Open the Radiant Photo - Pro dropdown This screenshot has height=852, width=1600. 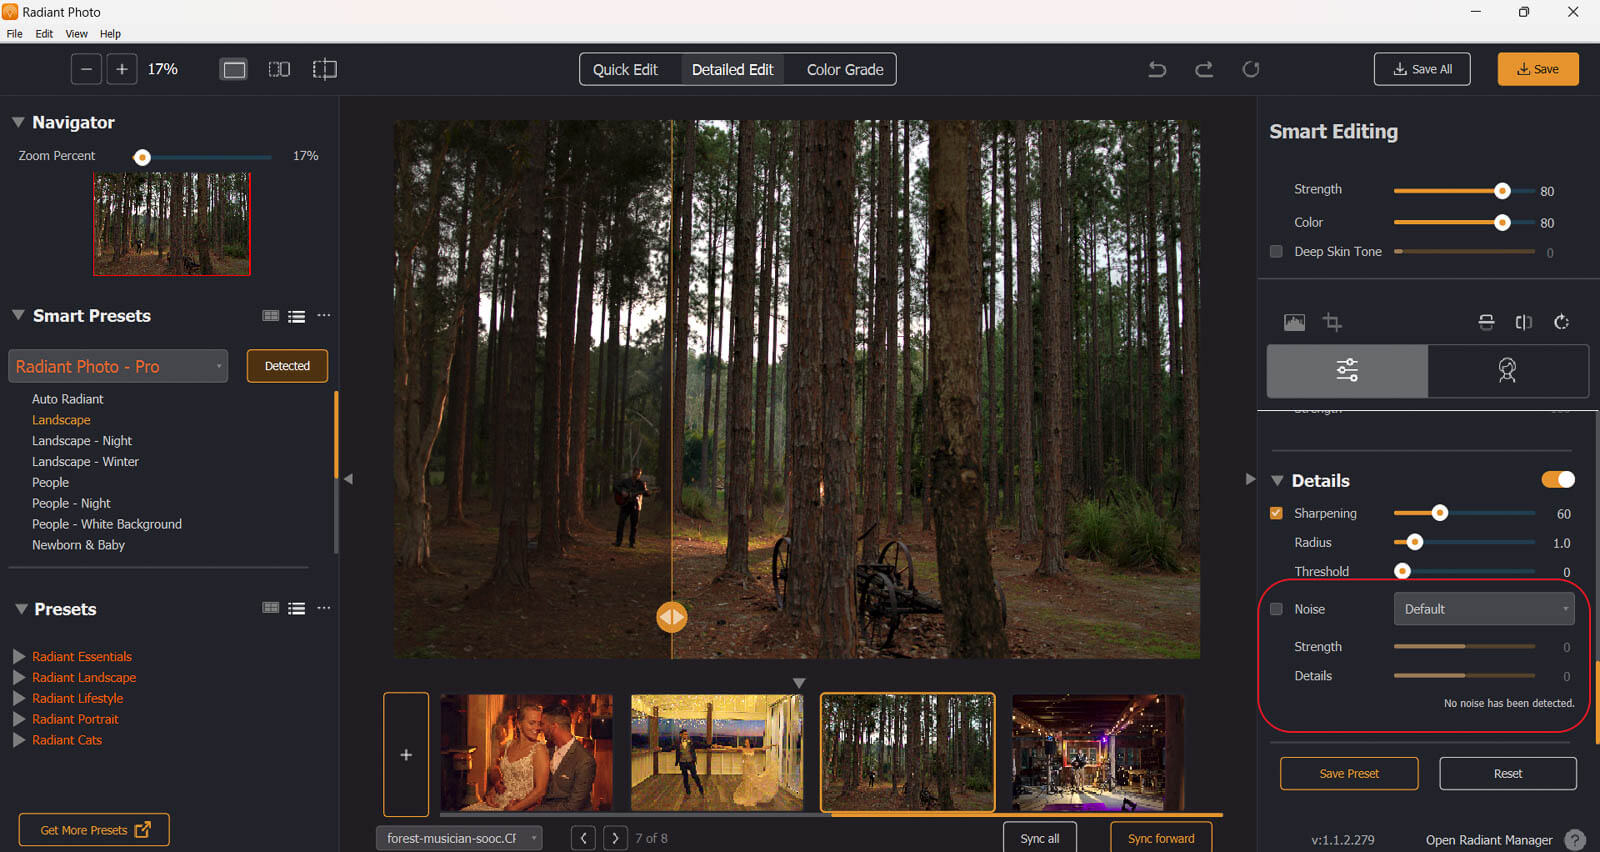pyautogui.click(x=118, y=366)
